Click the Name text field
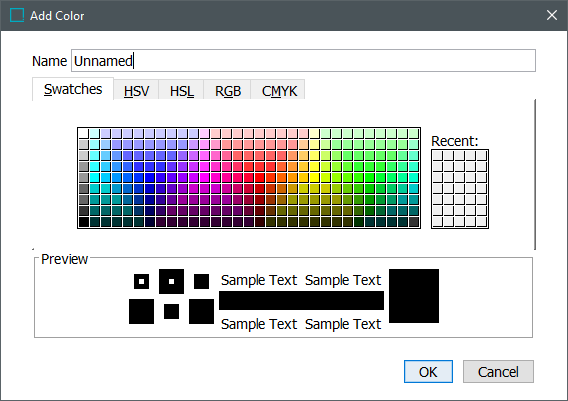The width and height of the screenshot is (568, 401). click(303, 60)
